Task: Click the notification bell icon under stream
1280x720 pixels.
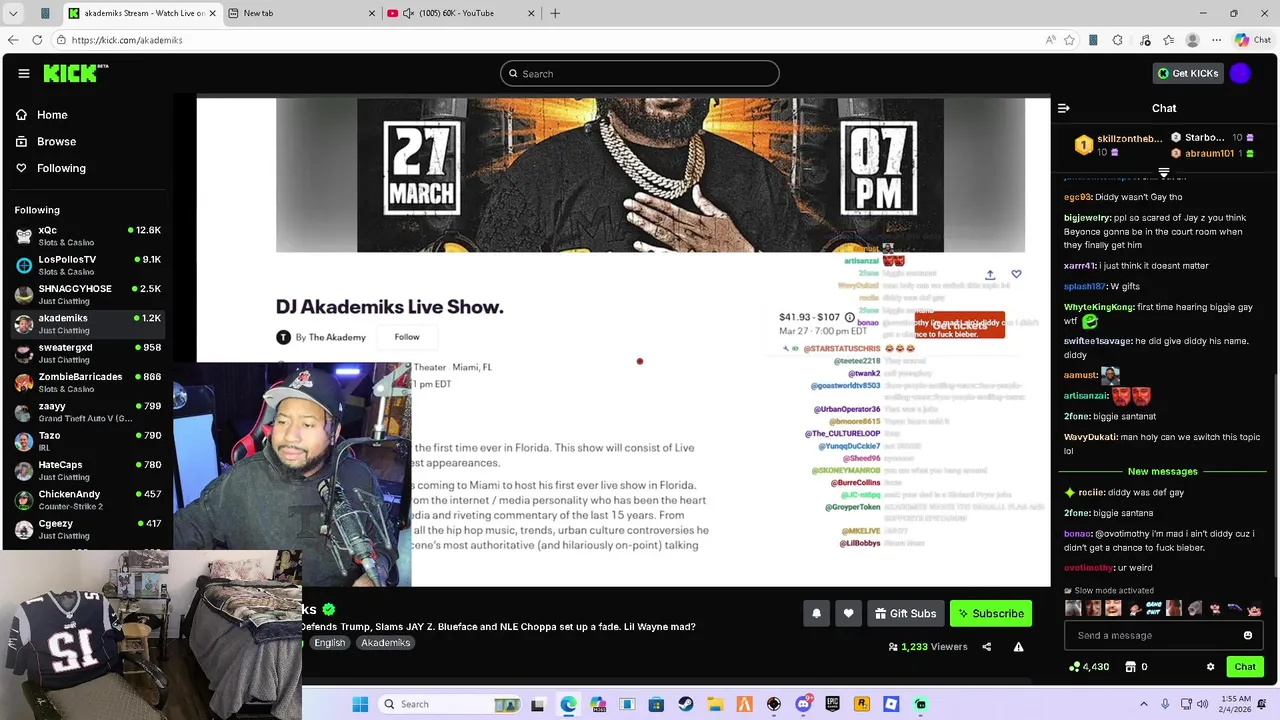Action: coord(816,613)
